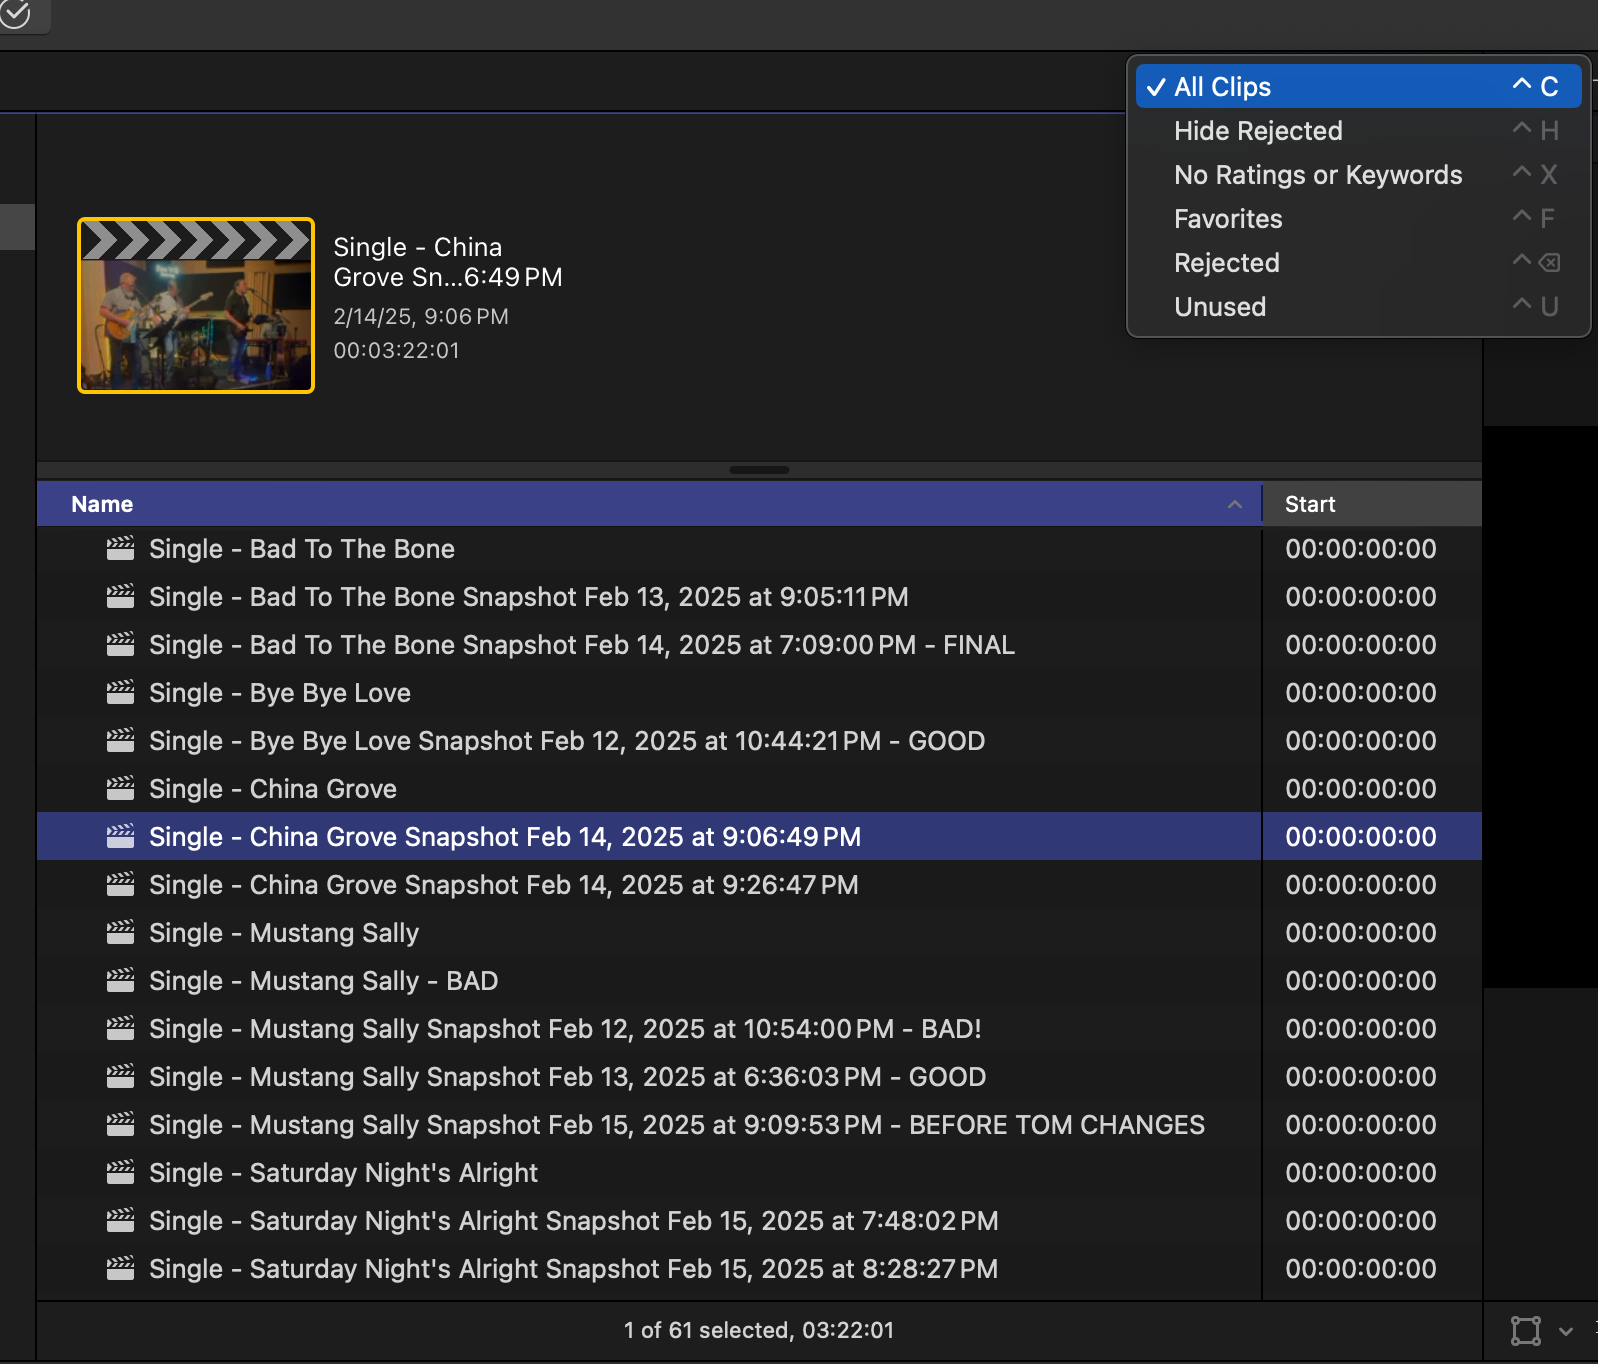
Task: Click the clapperboard icon for Bad To The Bone
Action: 120,549
